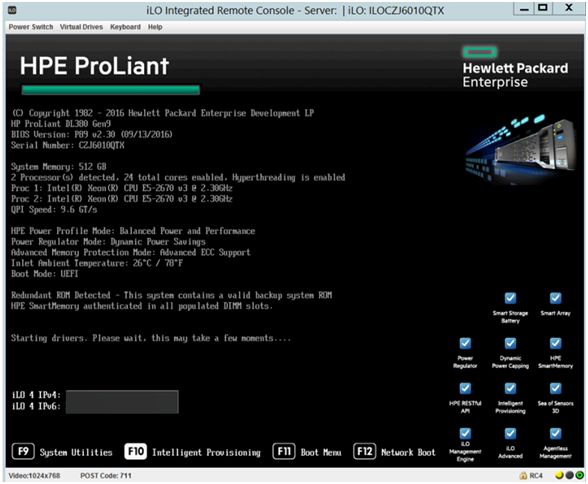Click the POST Code: 711 status text

(106, 476)
